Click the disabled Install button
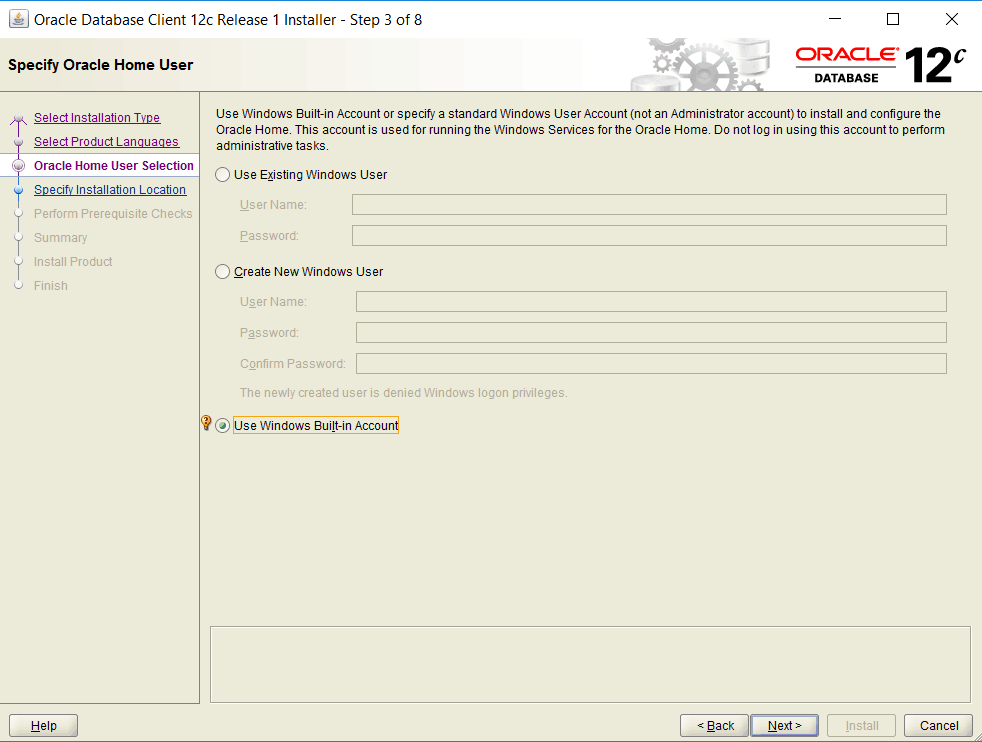The width and height of the screenshot is (982, 742). 862,726
